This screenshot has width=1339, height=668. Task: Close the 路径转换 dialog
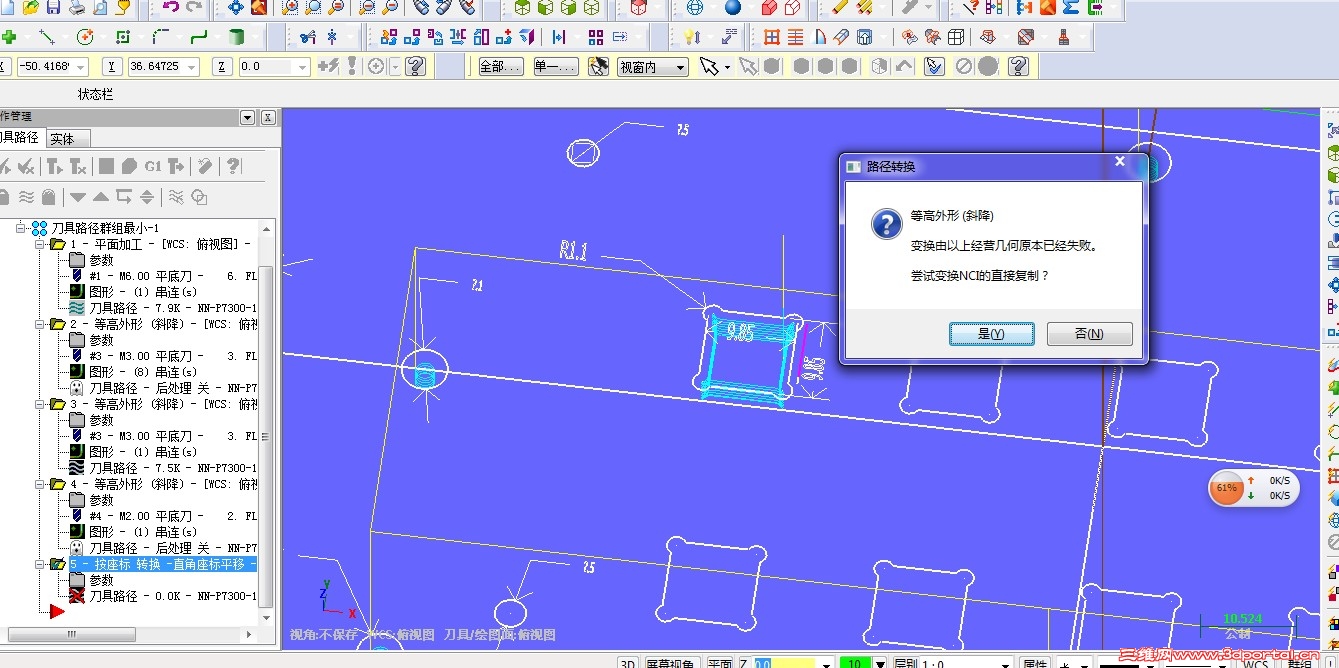[x=1120, y=161]
